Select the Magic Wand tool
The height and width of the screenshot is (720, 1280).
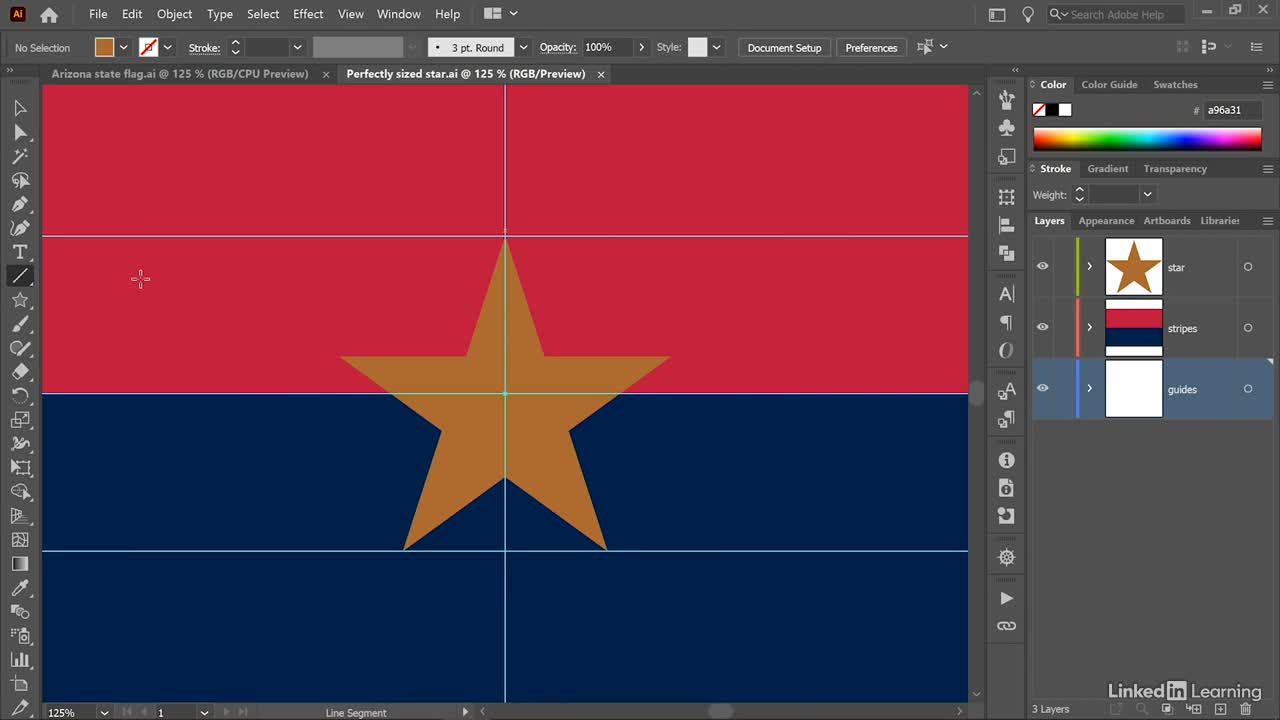[20, 156]
